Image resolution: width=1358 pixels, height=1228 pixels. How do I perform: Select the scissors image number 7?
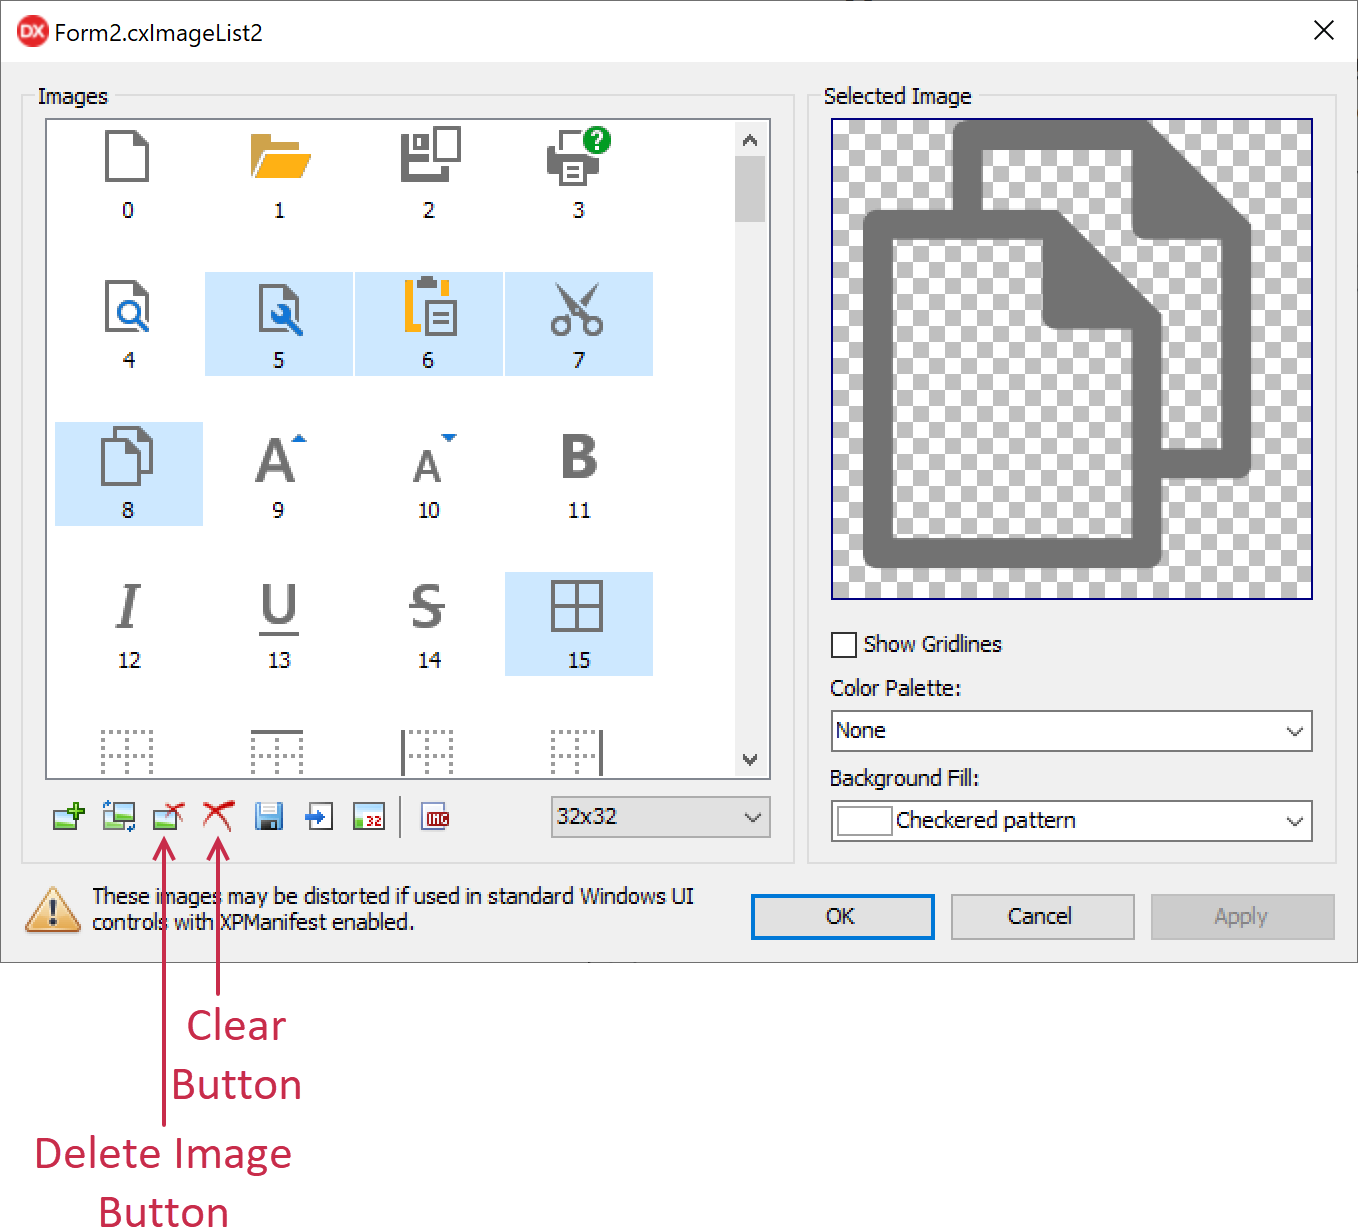[x=578, y=324]
